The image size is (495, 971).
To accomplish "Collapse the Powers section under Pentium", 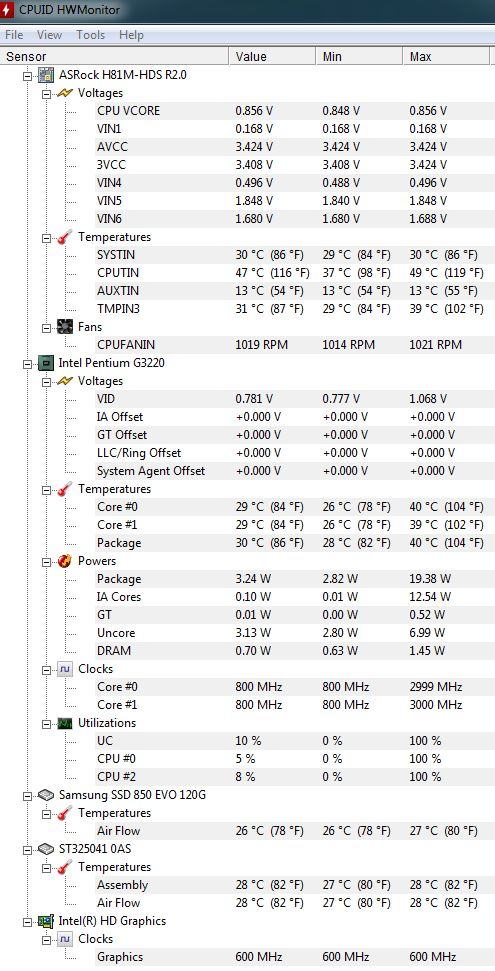I will click(x=46, y=562).
